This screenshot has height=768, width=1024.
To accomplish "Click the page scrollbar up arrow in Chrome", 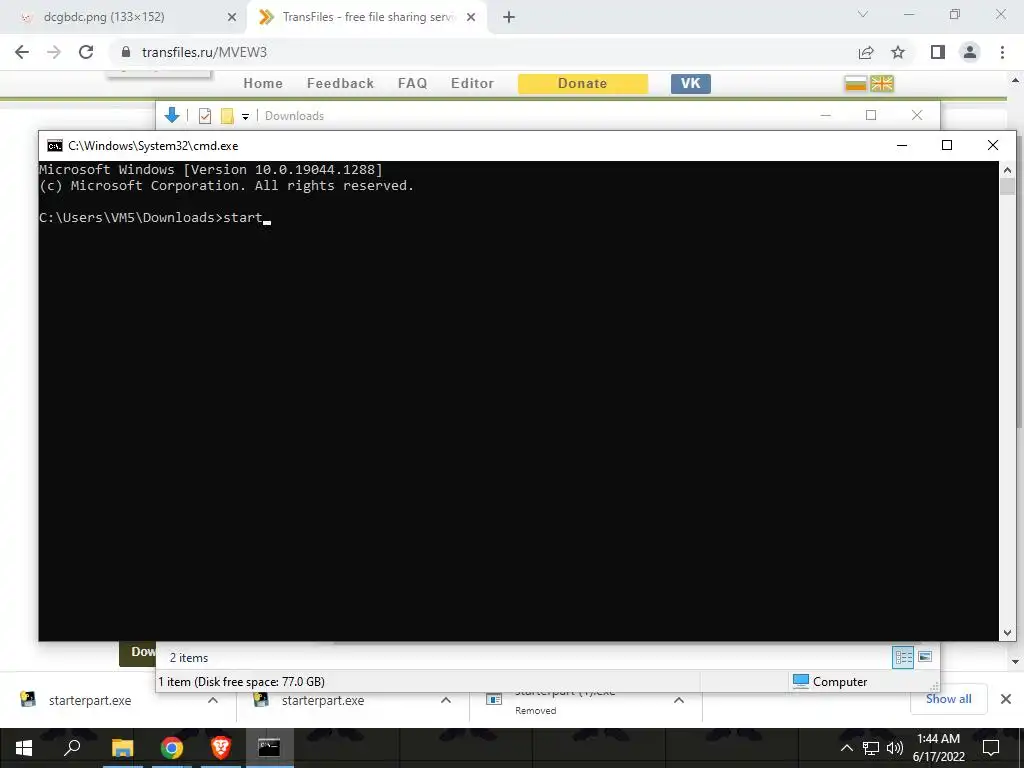I will (1016, 80).
